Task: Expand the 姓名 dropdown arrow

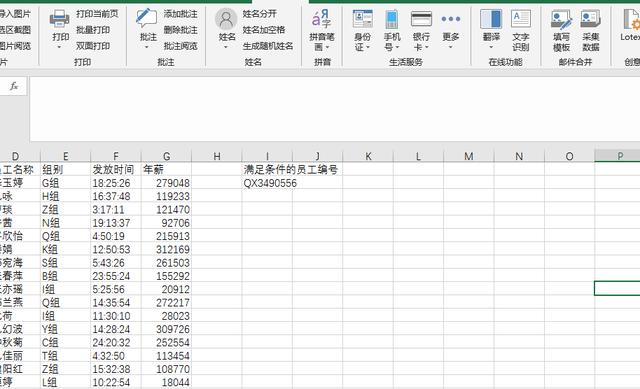Action: (x=226, y=47)
